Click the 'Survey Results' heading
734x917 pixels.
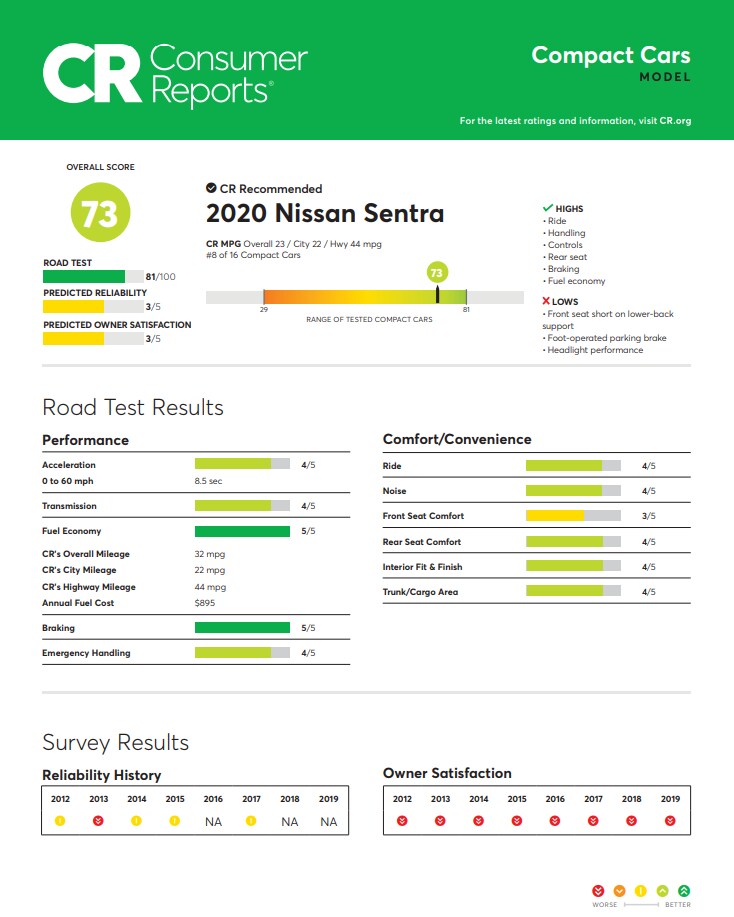116,743
